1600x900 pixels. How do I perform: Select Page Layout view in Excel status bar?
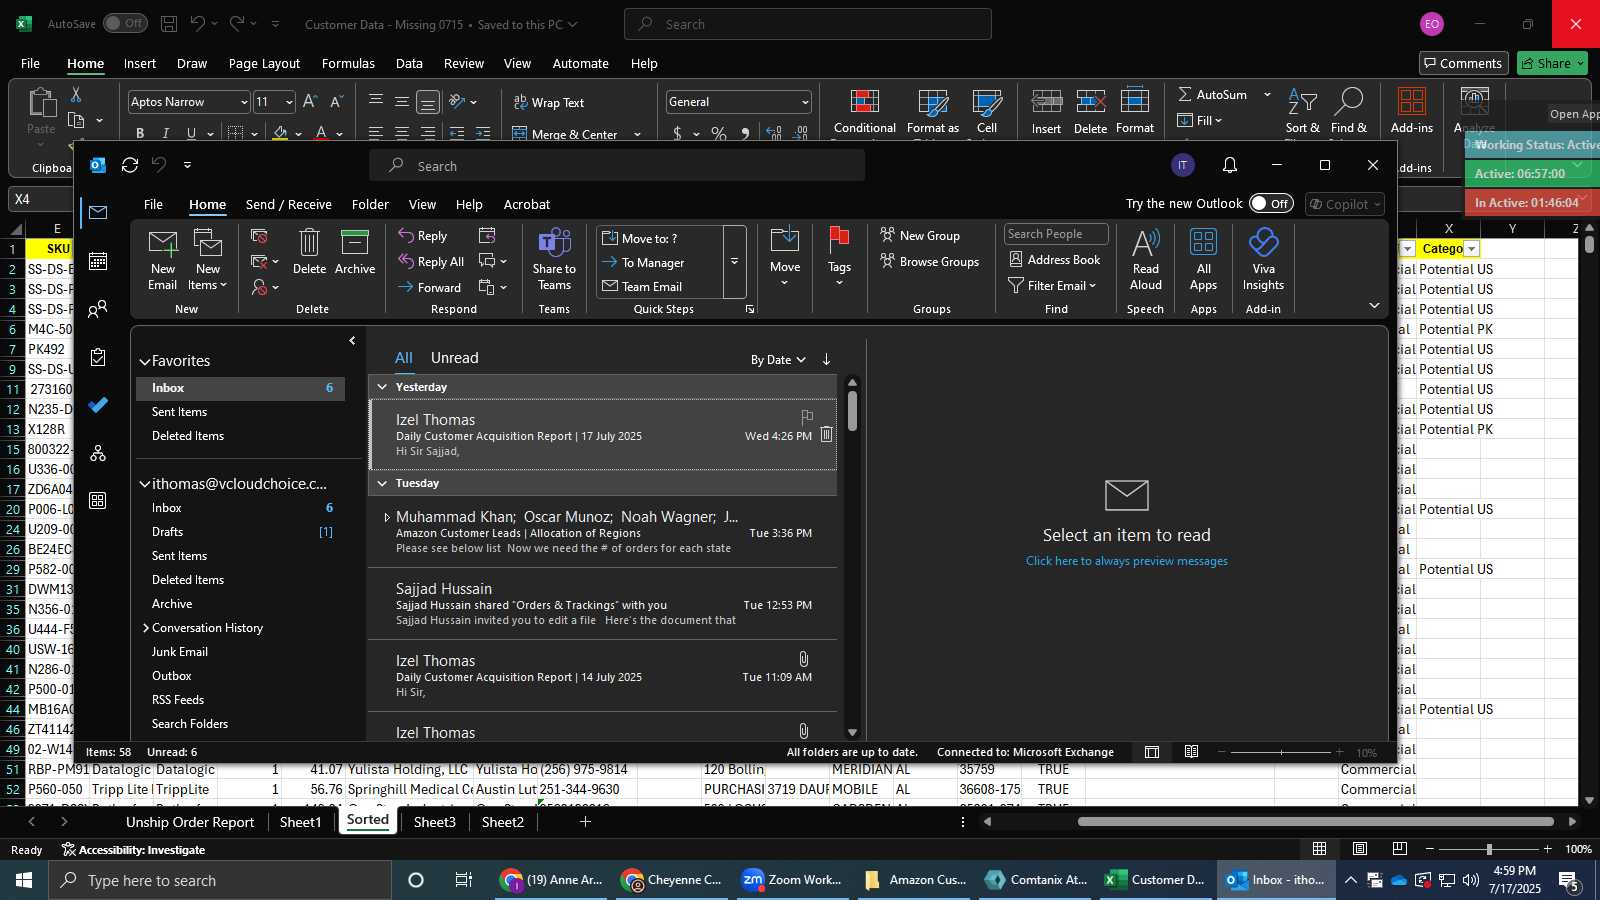click(x=1360, y=849)
